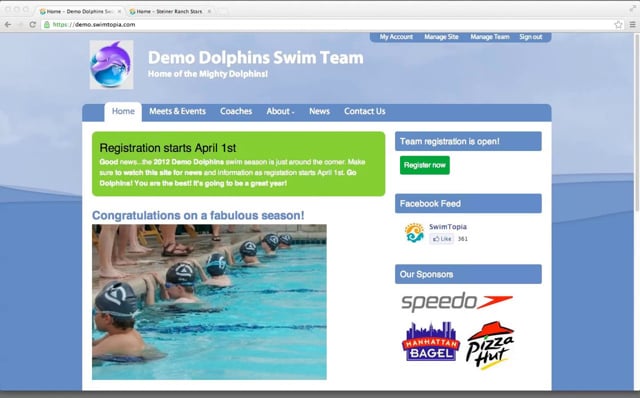
Task: Close the Demo Dolphins browser tab
Action: click(120, 11)
